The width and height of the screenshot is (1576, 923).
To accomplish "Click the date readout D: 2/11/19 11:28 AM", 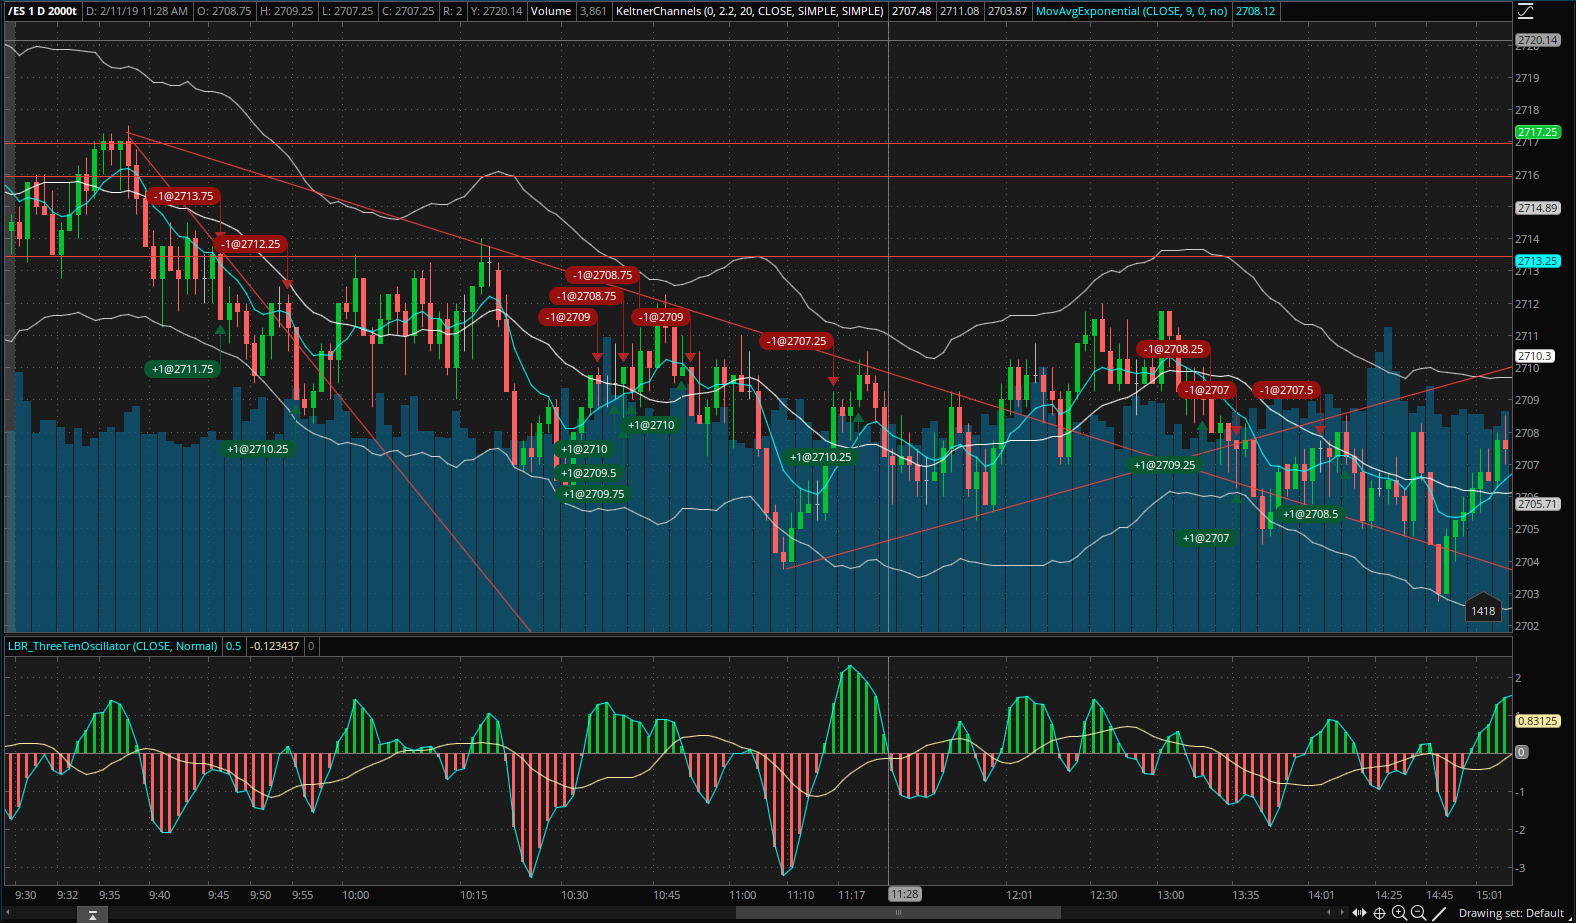I will click(137, 11).
